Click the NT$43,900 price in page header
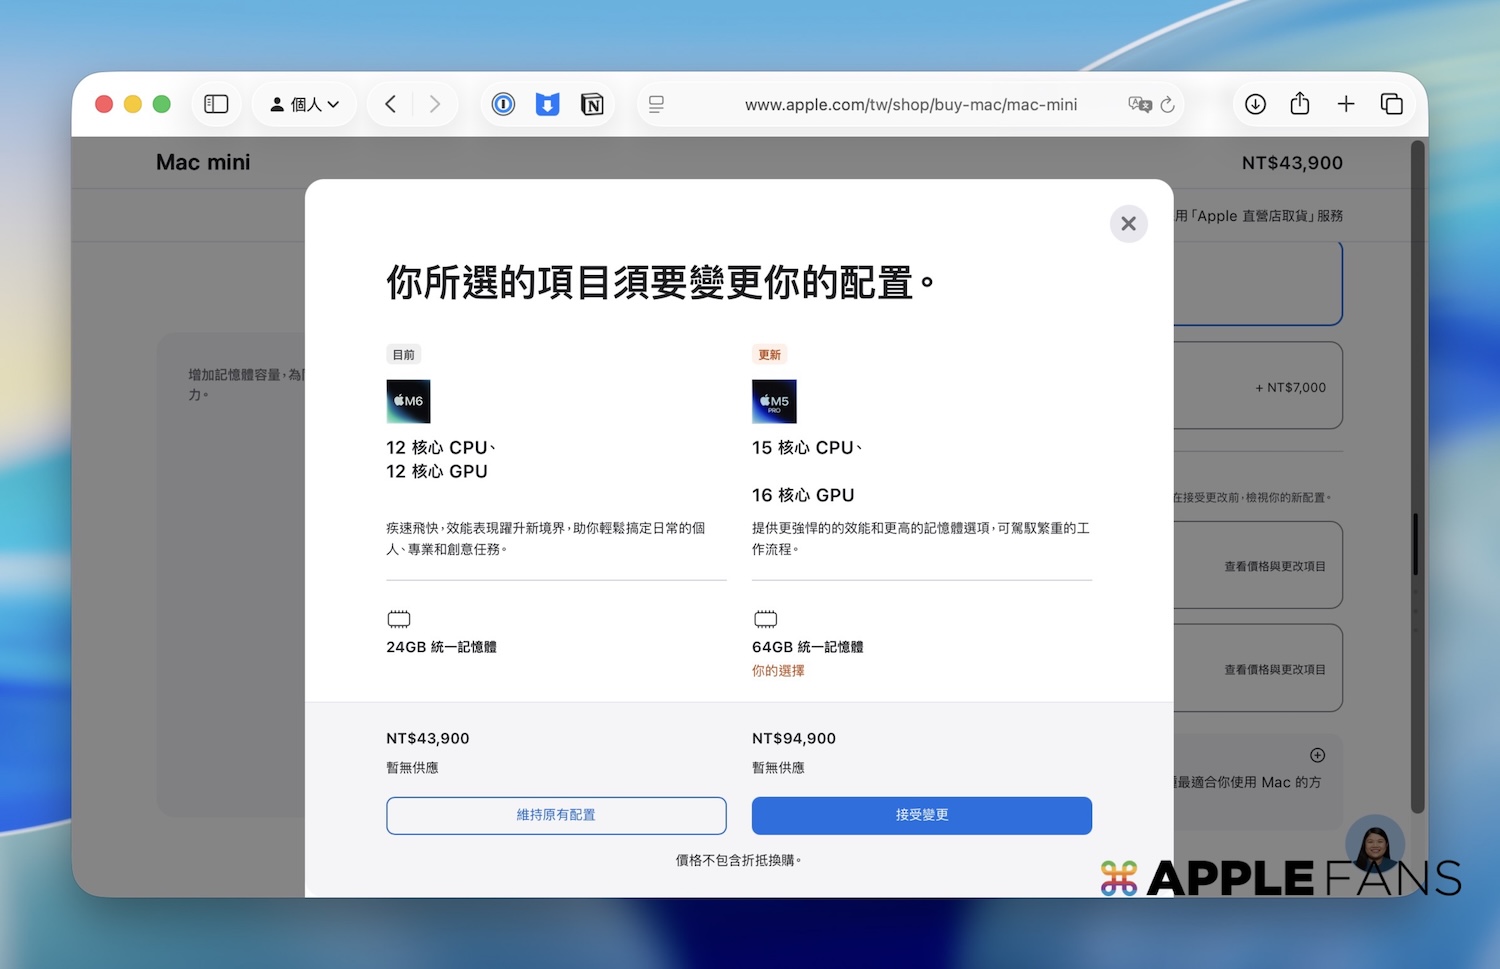This screenshot has height=969, width=1500. point(1292,162)
